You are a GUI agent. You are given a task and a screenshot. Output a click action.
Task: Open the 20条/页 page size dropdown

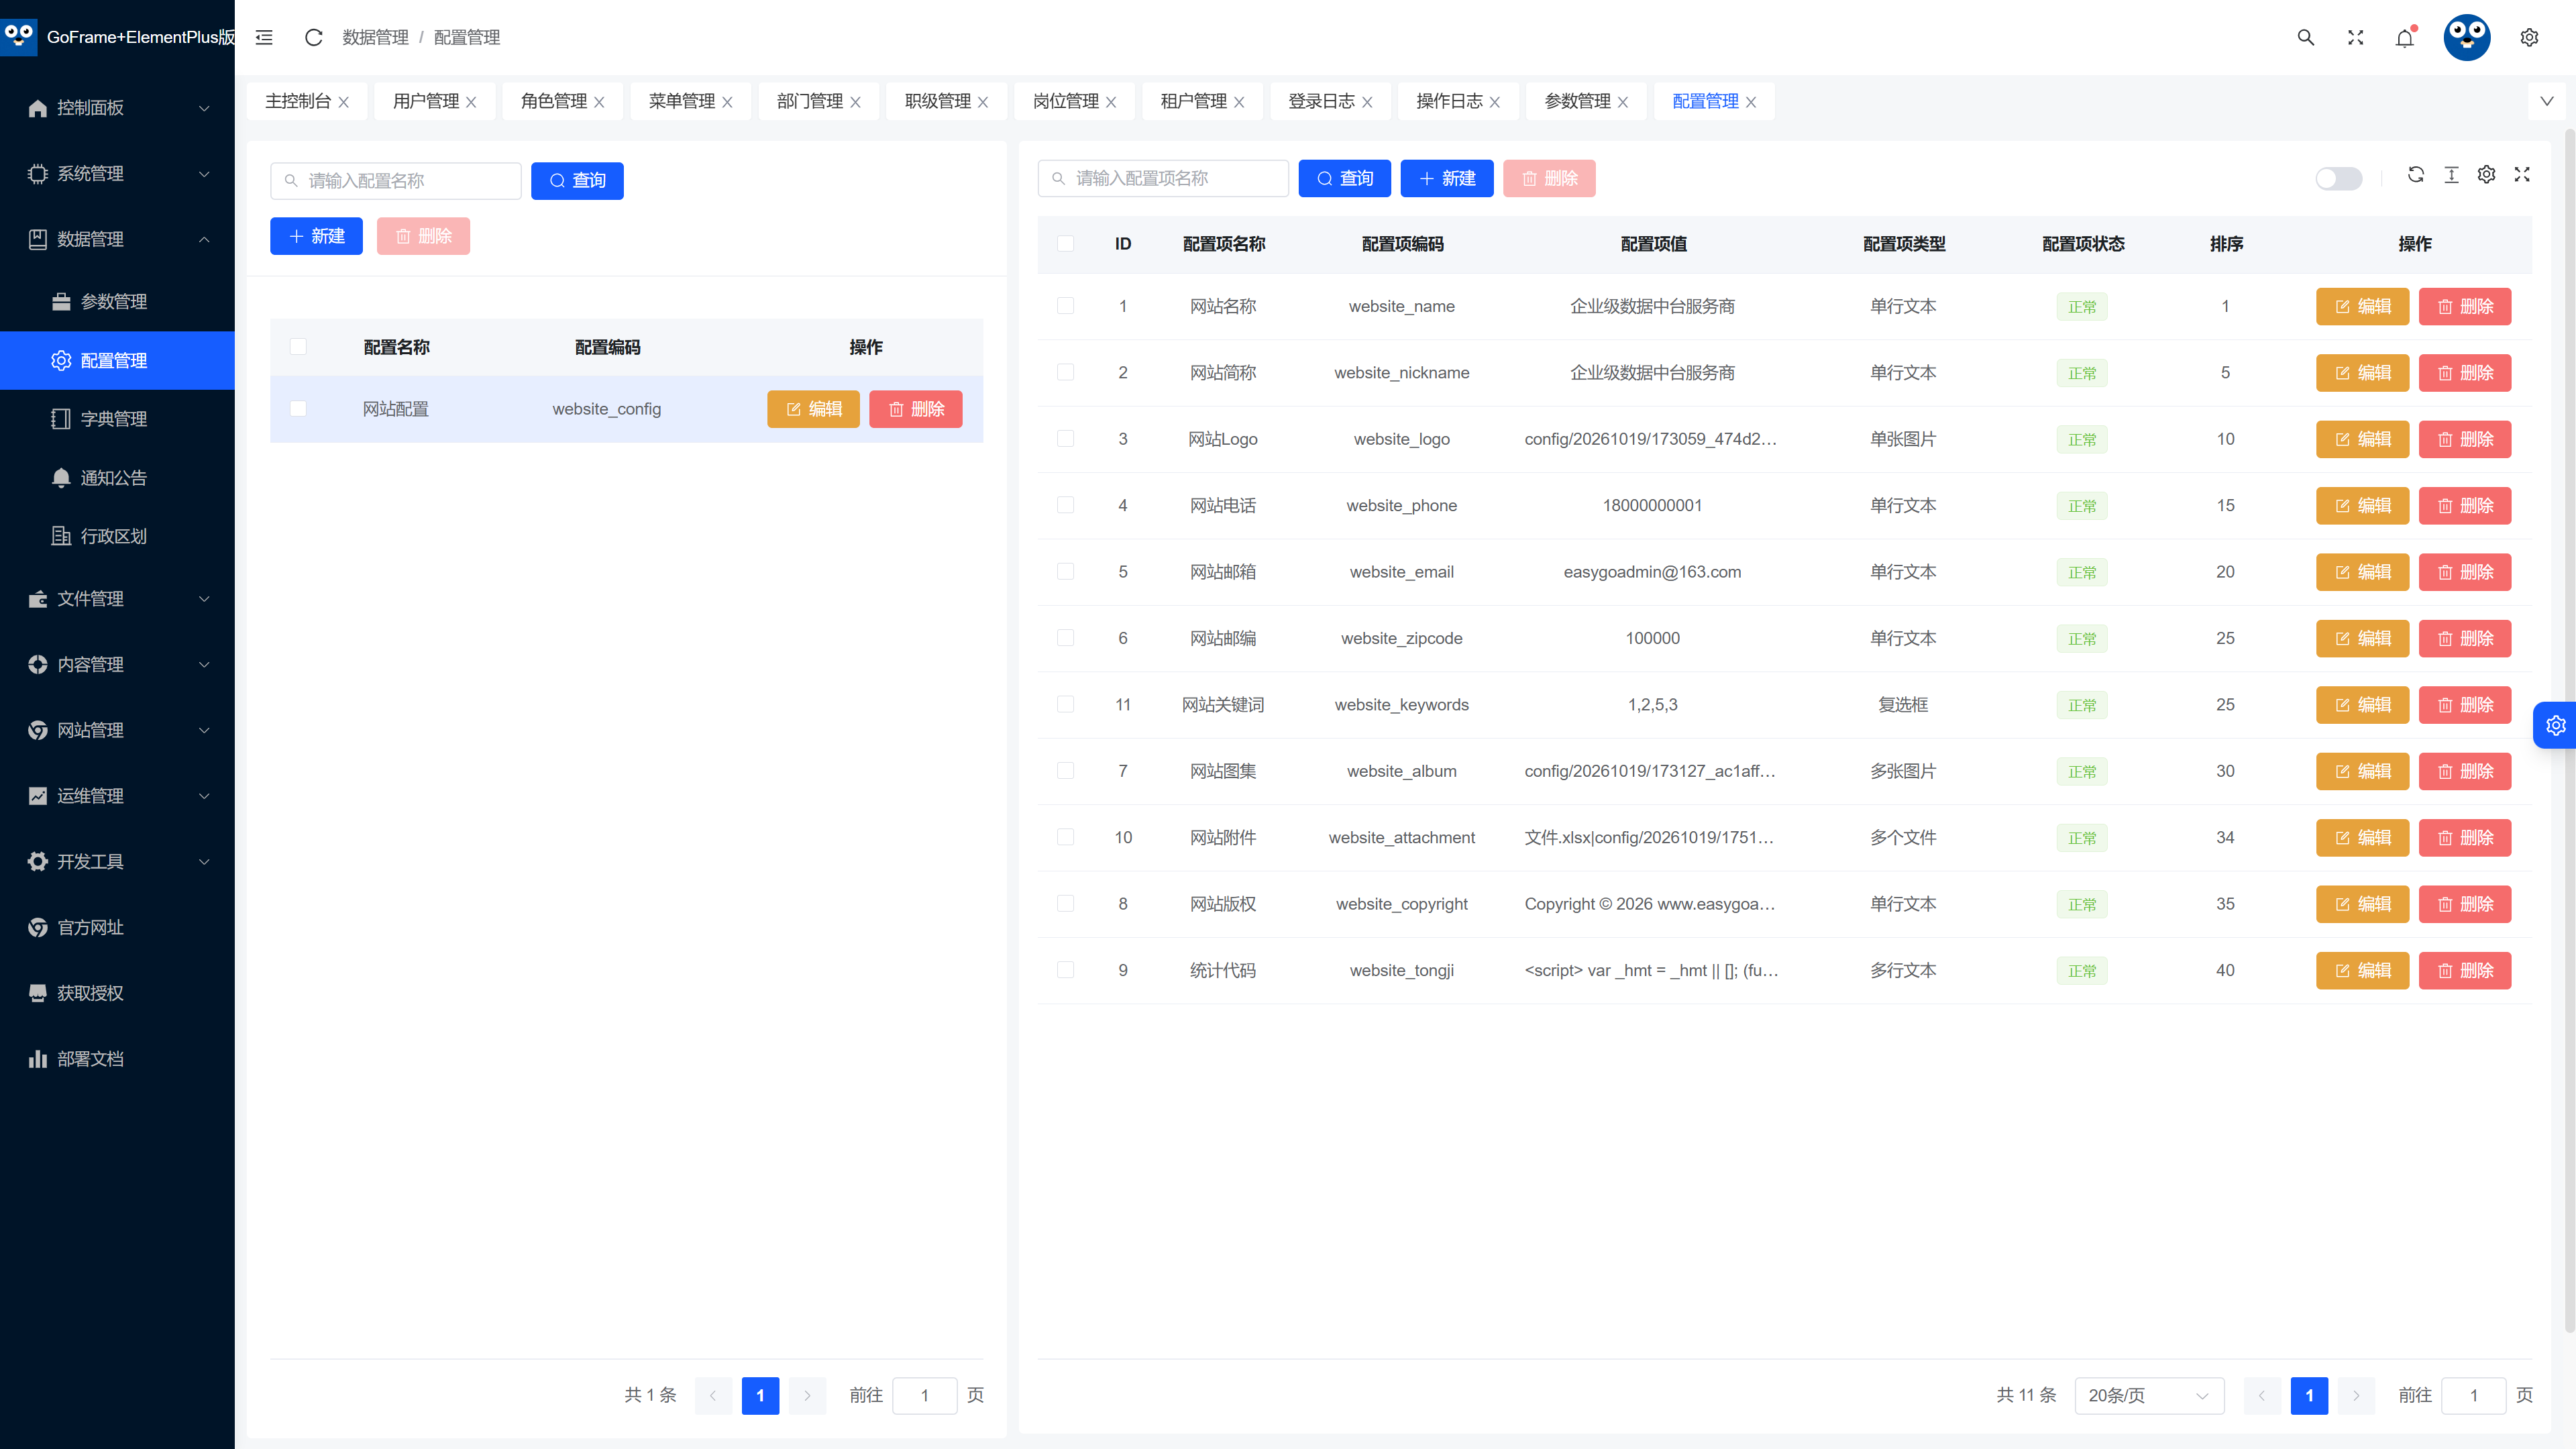2149,1395
